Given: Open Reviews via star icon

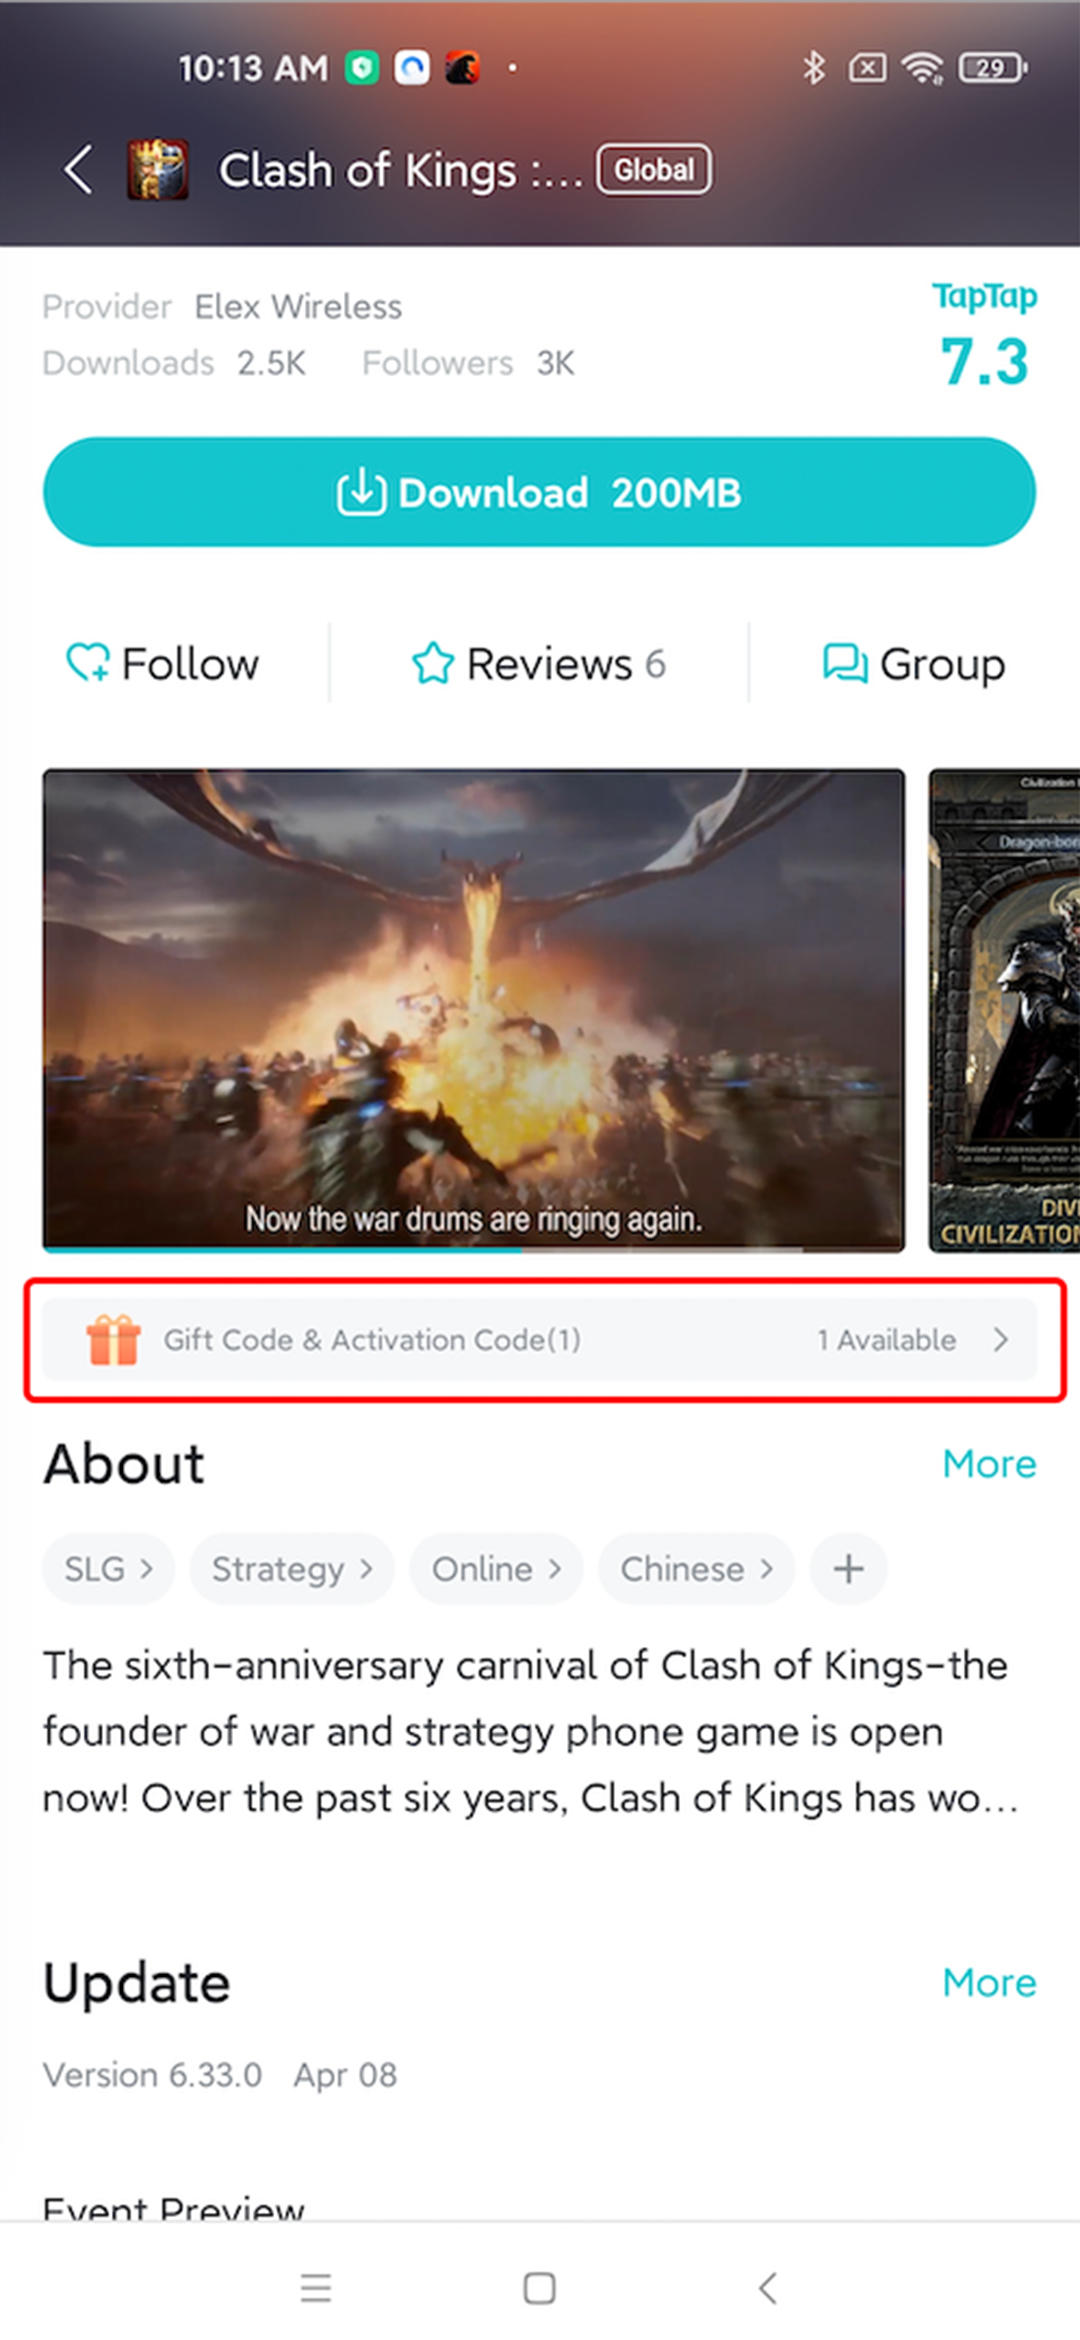Looking at the screenshot, I should [432, 663].
